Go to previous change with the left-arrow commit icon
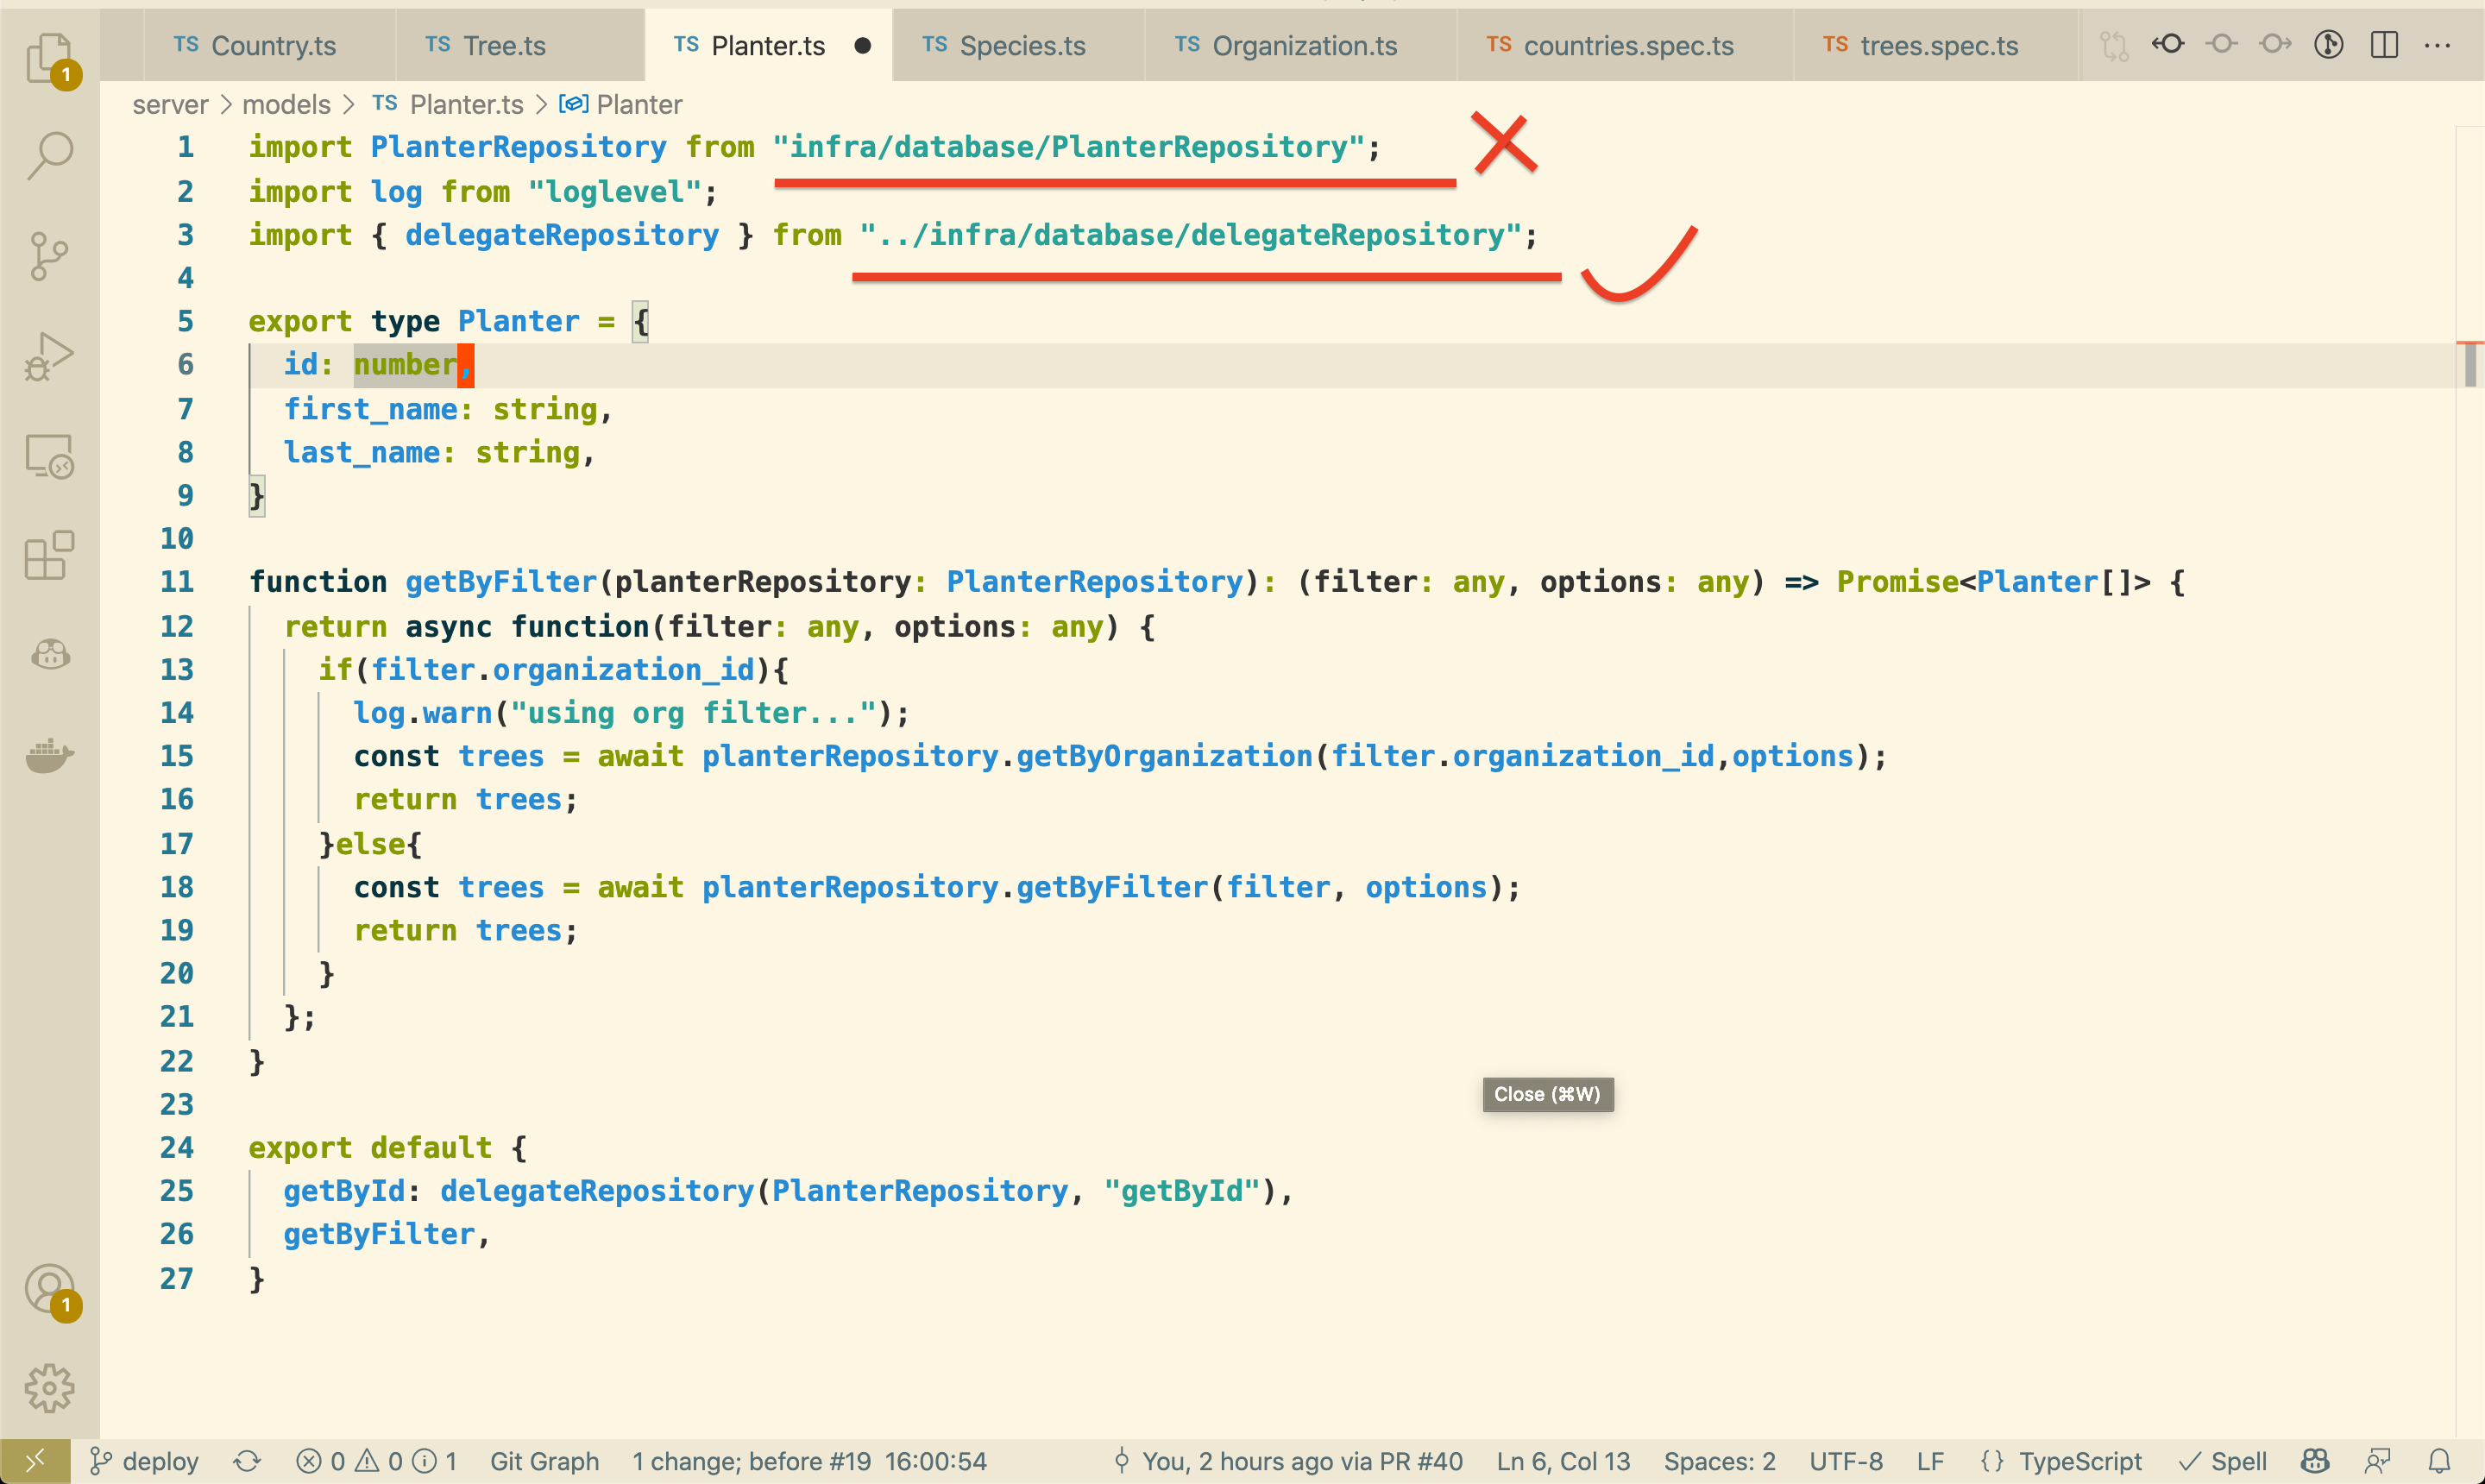2485x1484 pixels. (x=2168, y=44)
